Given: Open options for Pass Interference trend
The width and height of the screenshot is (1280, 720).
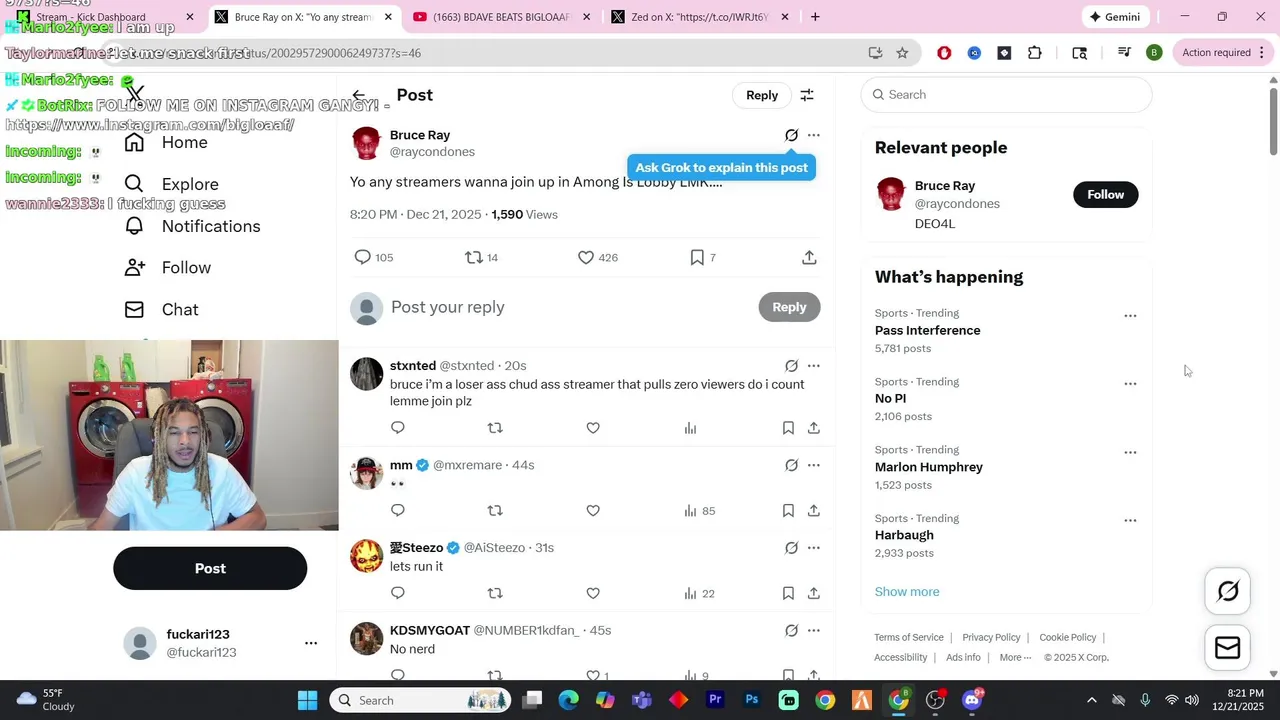Looking at the screenshot, I should (x=1130, y=316).
